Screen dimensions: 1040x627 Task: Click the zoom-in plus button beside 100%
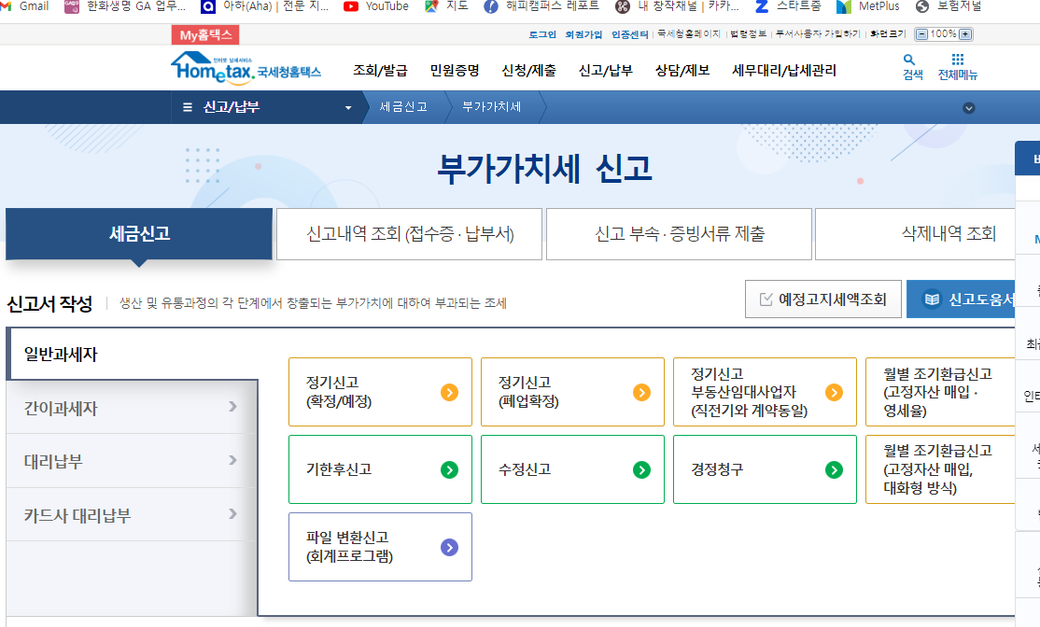[x=965, y=34]
